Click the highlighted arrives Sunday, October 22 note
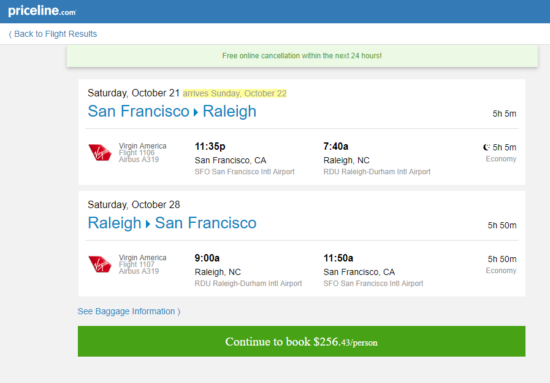 click(235, 93)
